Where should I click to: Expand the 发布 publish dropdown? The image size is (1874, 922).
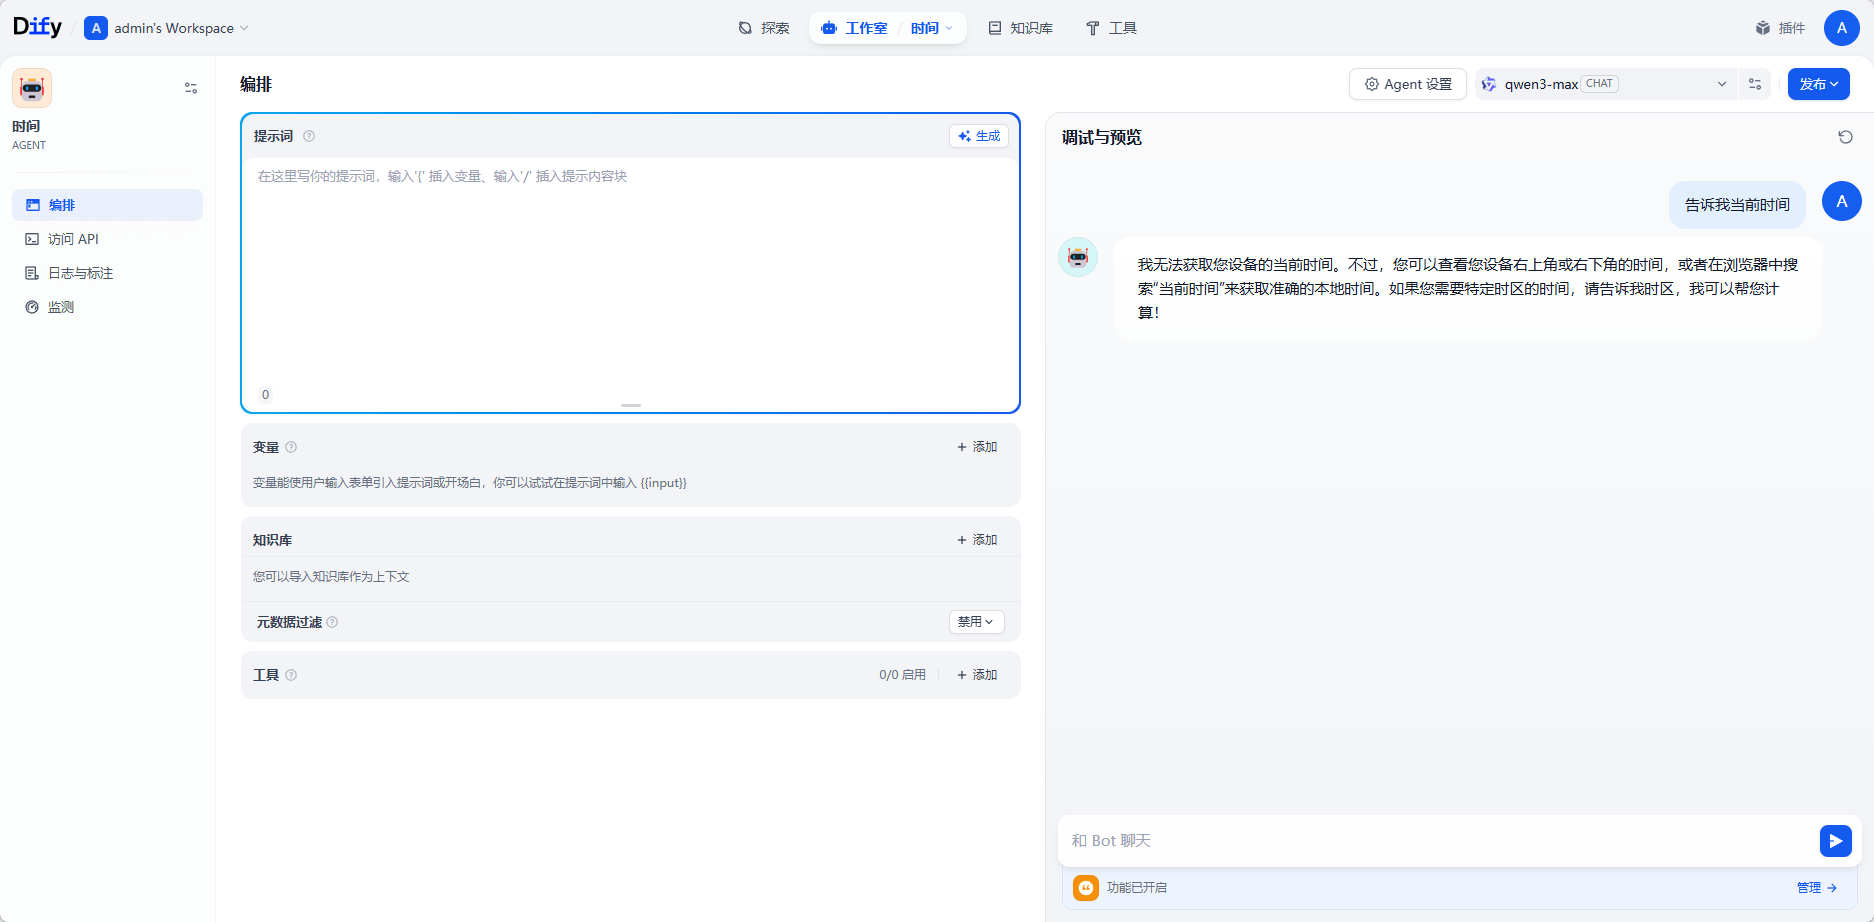1818,84
